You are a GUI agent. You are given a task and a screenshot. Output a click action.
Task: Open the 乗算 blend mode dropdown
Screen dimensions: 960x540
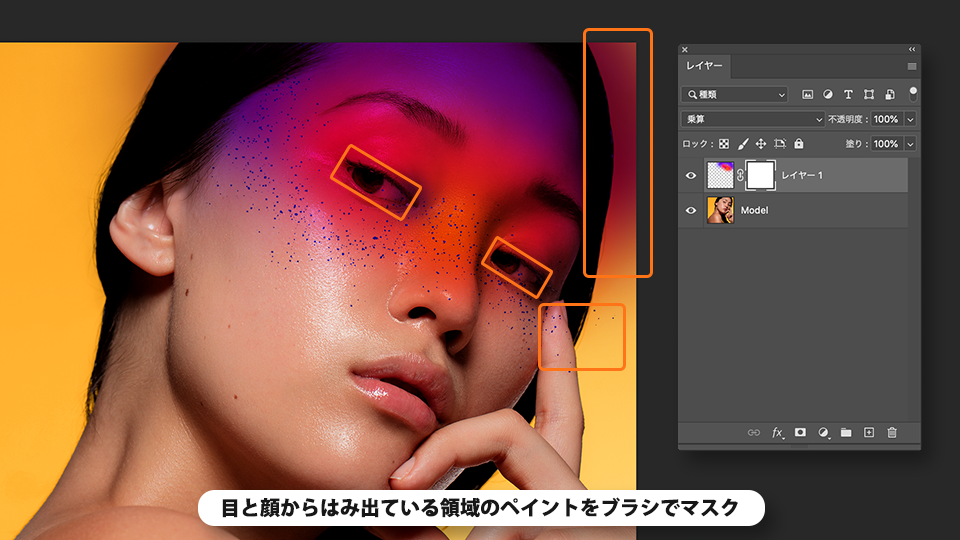(752, 119)
